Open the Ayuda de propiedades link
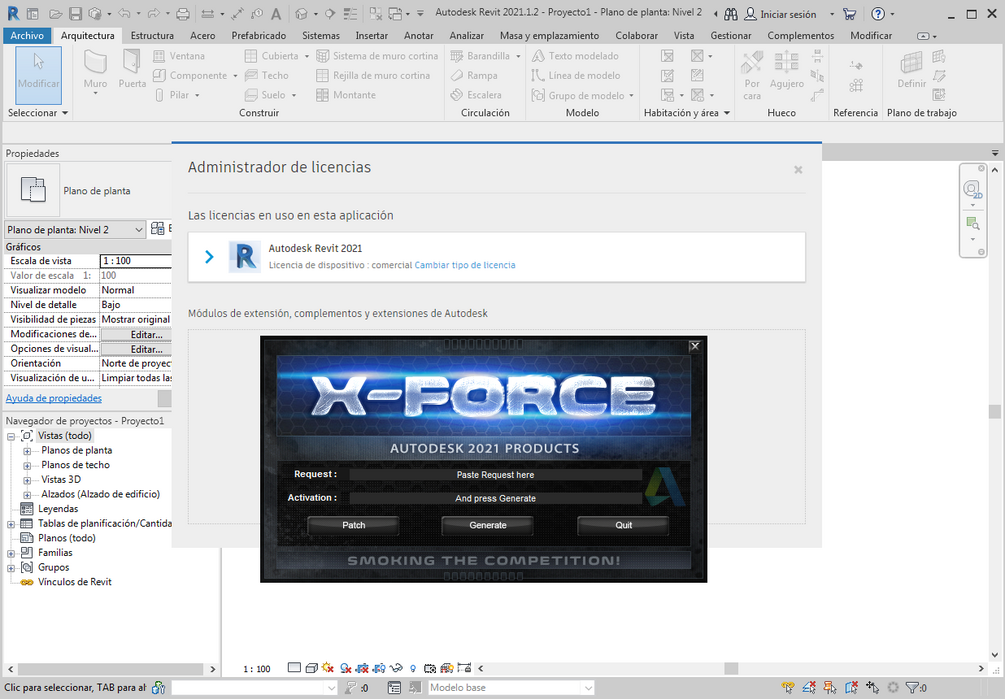 pos(54,399)
